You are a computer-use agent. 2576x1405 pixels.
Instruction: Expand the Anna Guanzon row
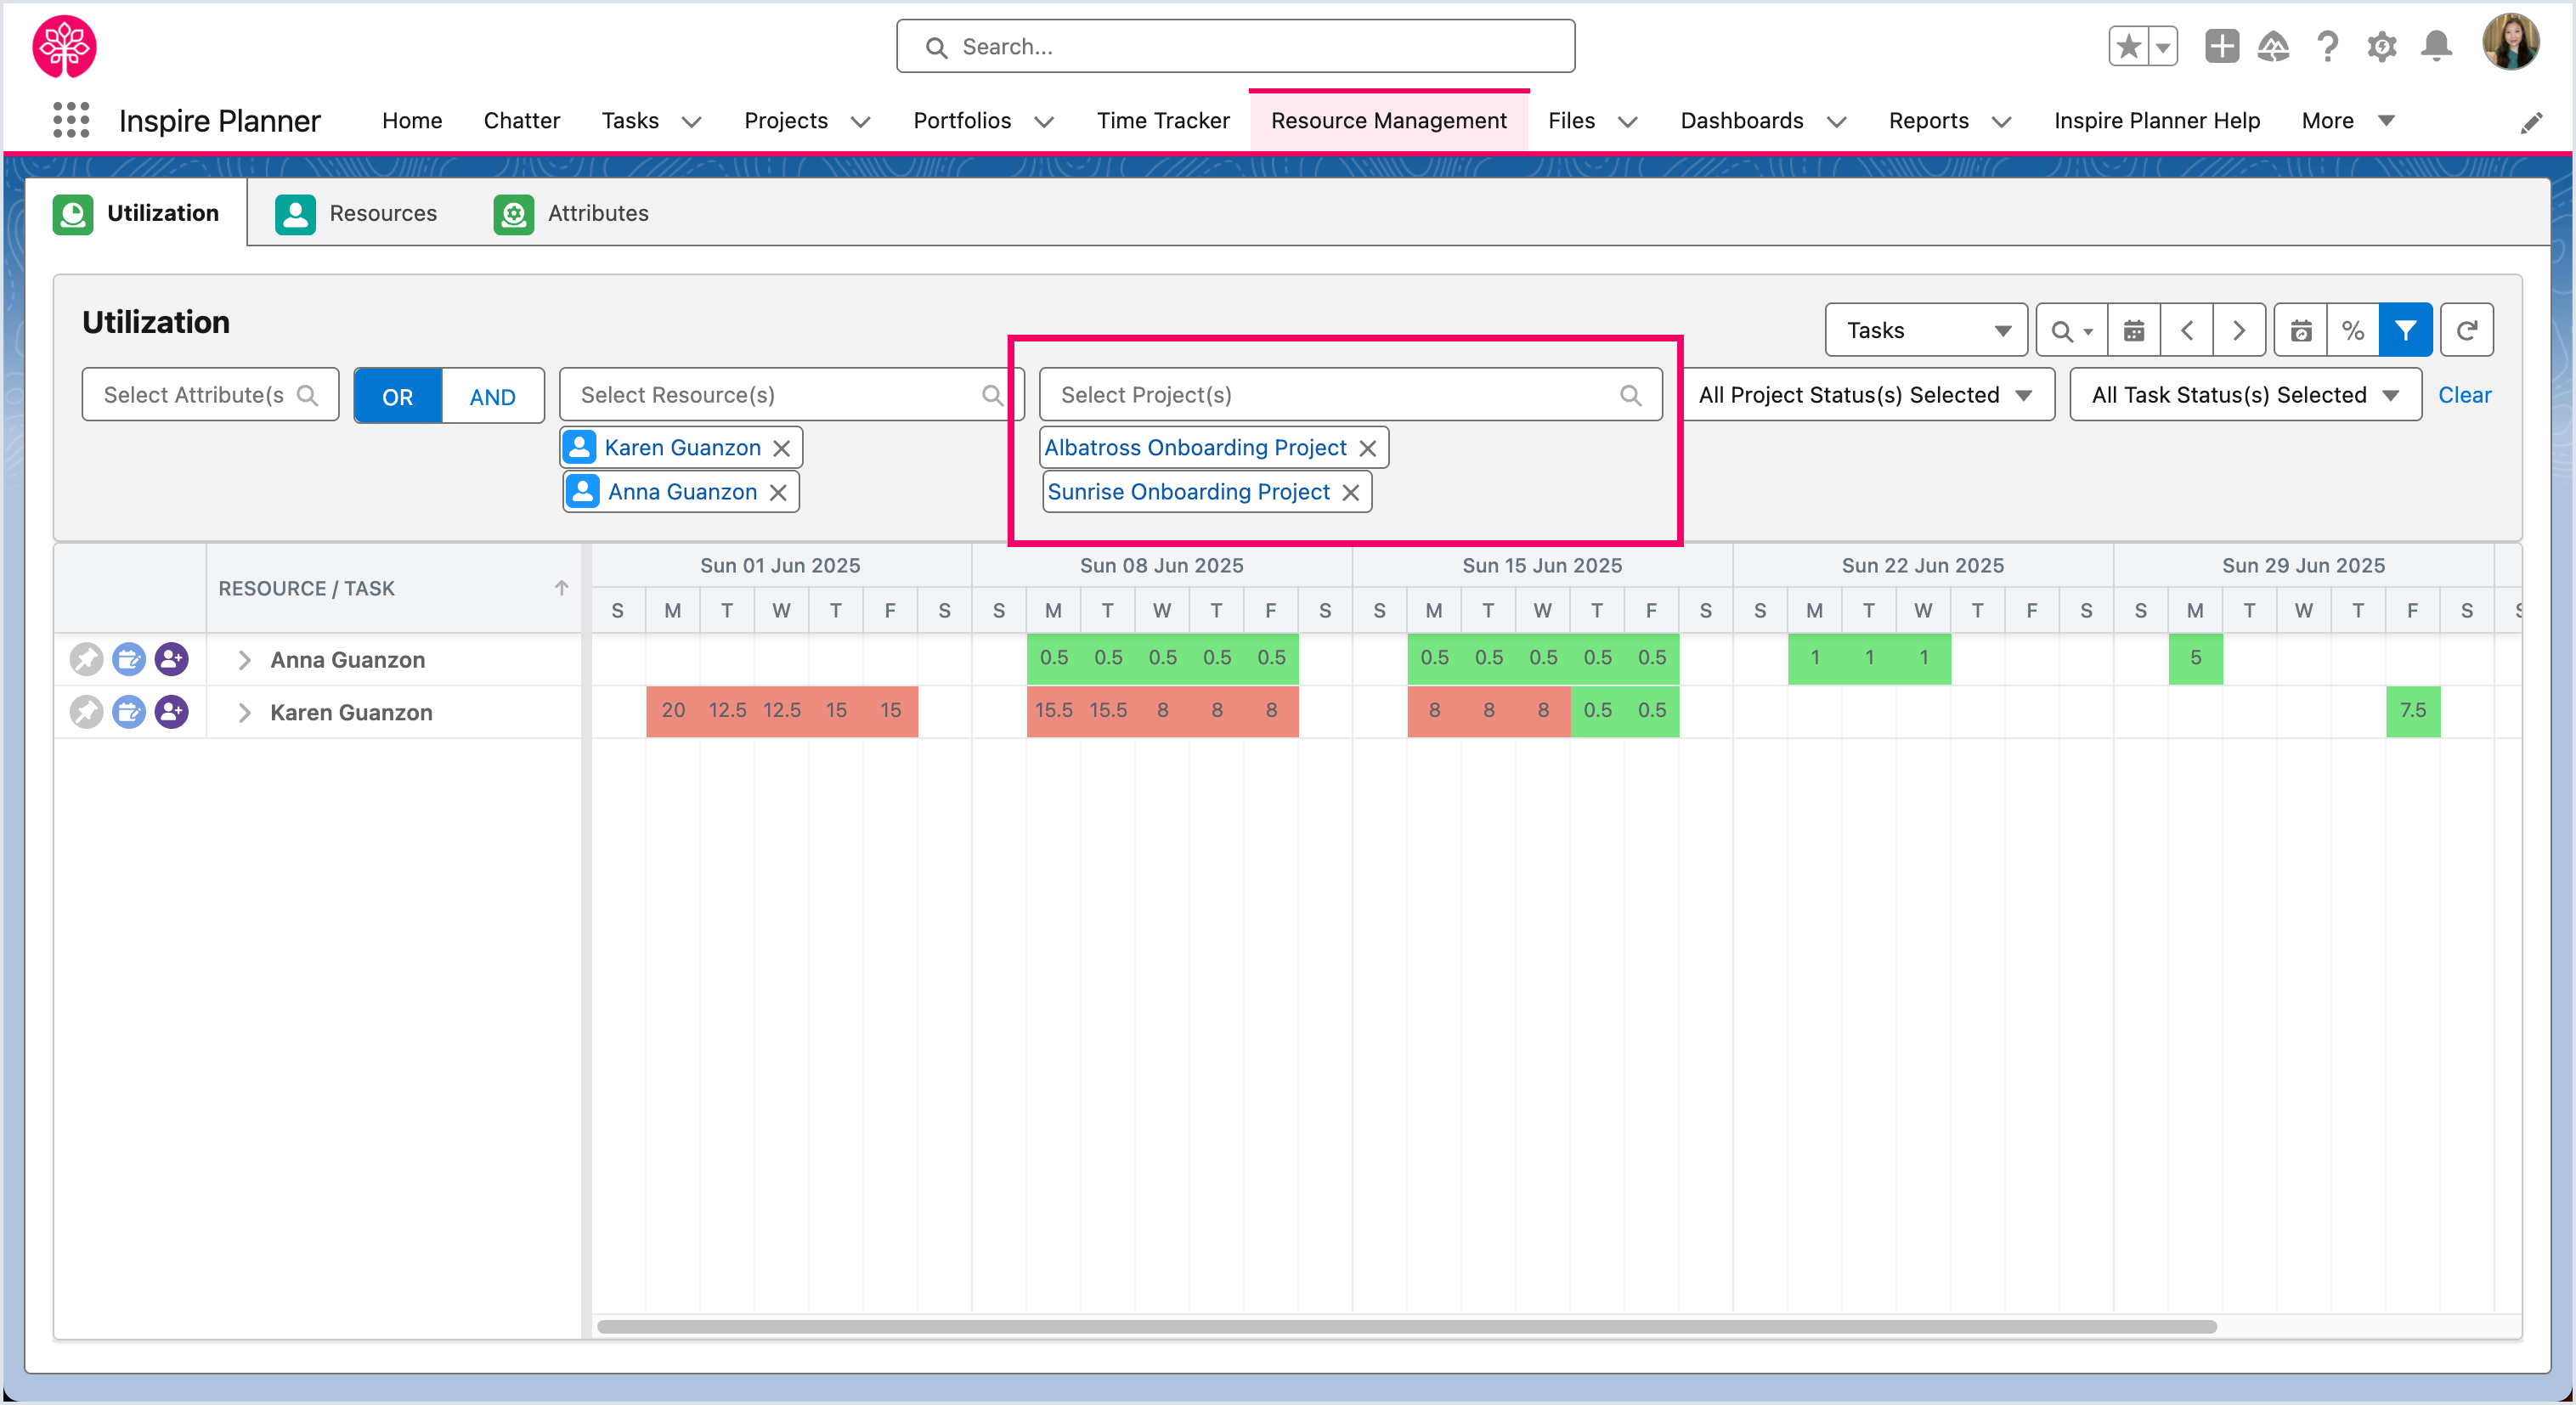[244, 660]
